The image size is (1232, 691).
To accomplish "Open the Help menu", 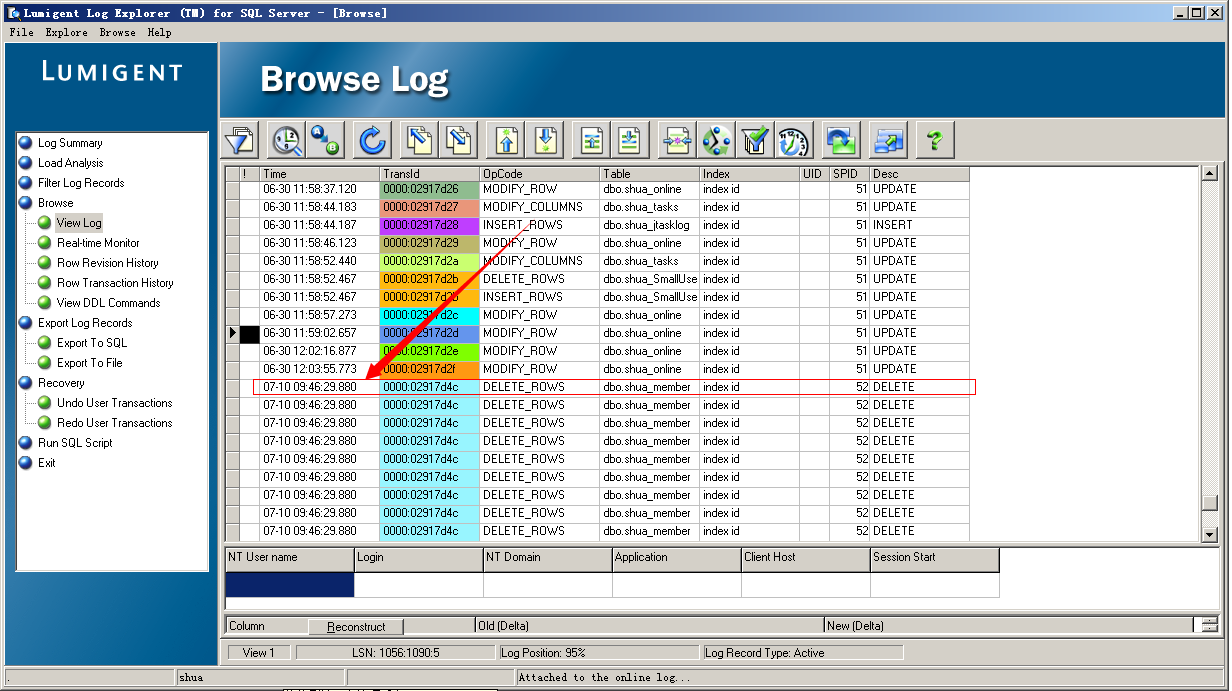I will point(159,32).
